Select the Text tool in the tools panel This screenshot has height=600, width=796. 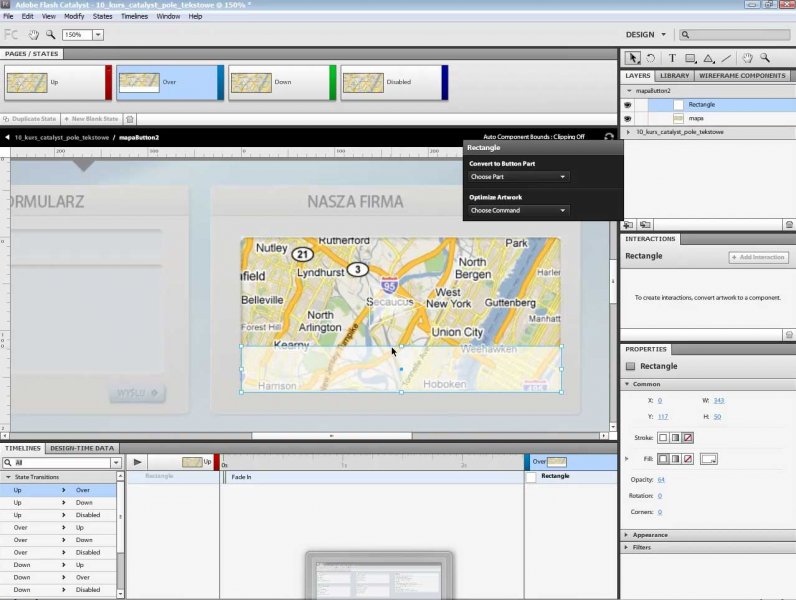(x=672, y=59)
